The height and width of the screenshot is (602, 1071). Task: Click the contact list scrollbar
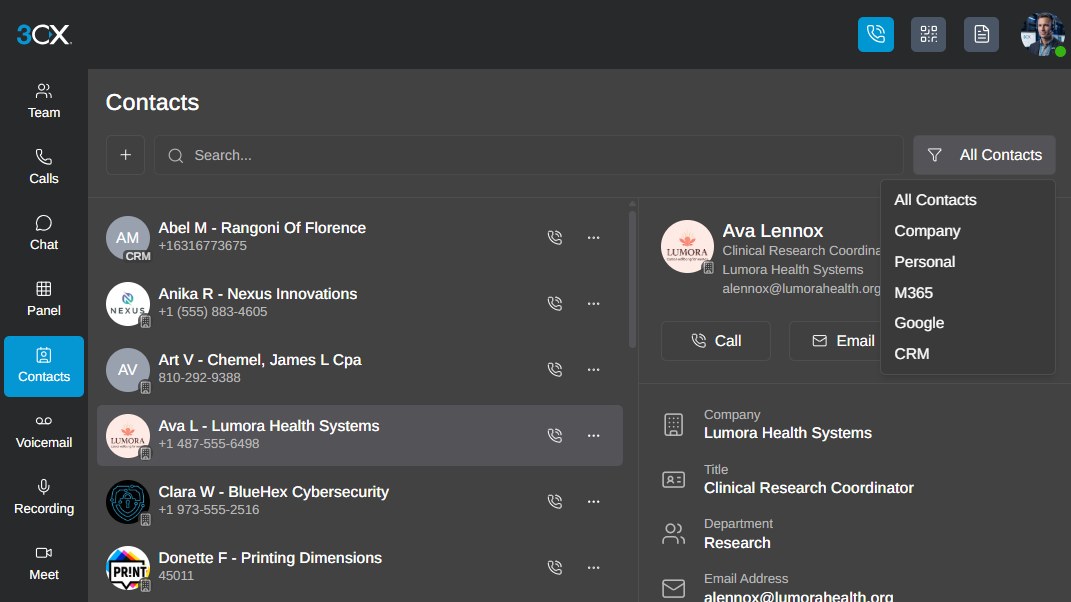[632, 279]
